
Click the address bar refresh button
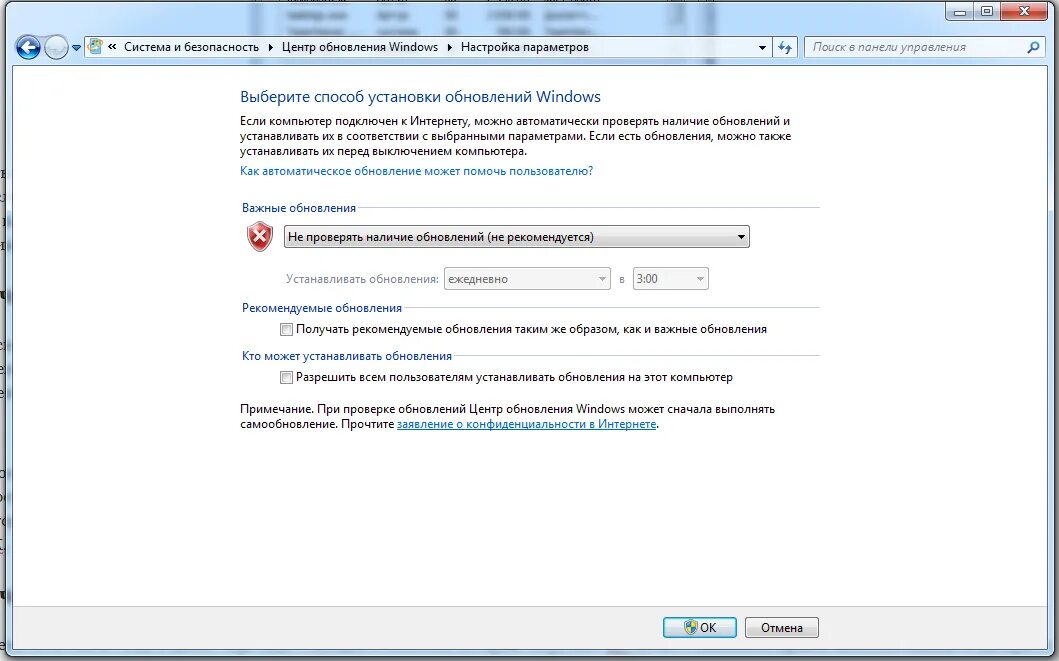pos(785,47)
